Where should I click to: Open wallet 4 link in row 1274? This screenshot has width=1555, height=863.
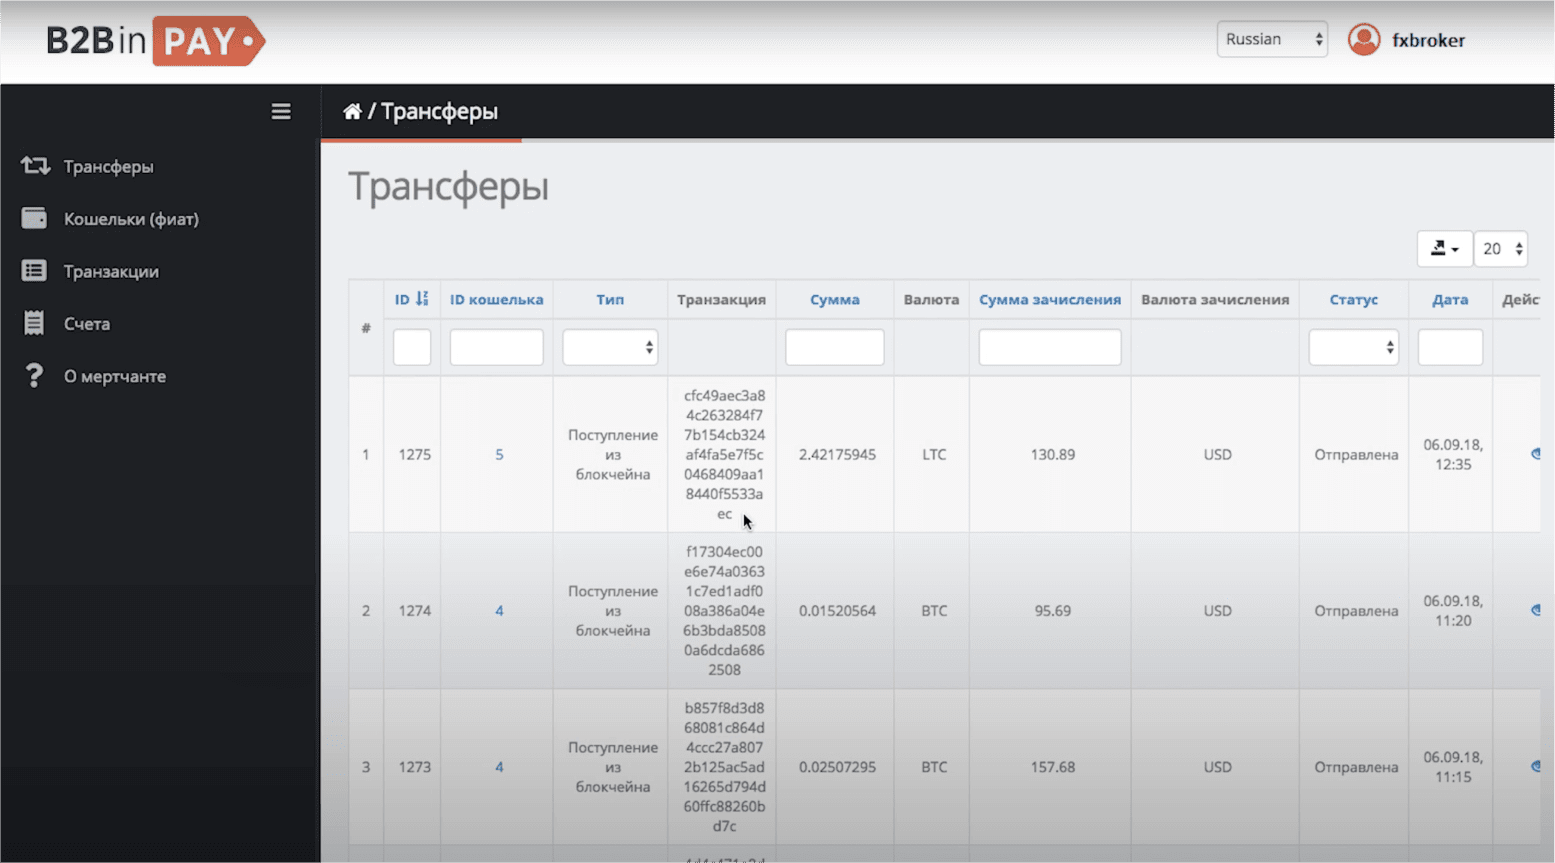[x=499, y=610]
